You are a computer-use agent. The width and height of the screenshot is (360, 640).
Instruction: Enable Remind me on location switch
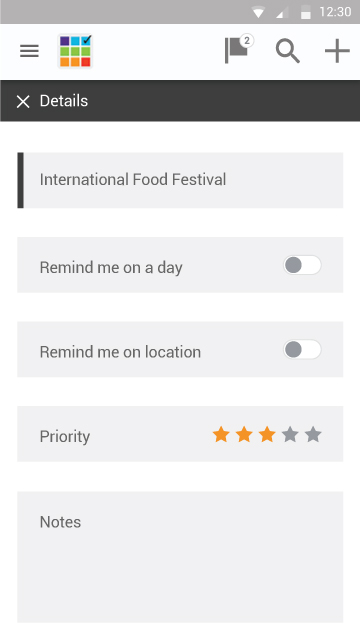pyautogui.click(x=302, y=350)
